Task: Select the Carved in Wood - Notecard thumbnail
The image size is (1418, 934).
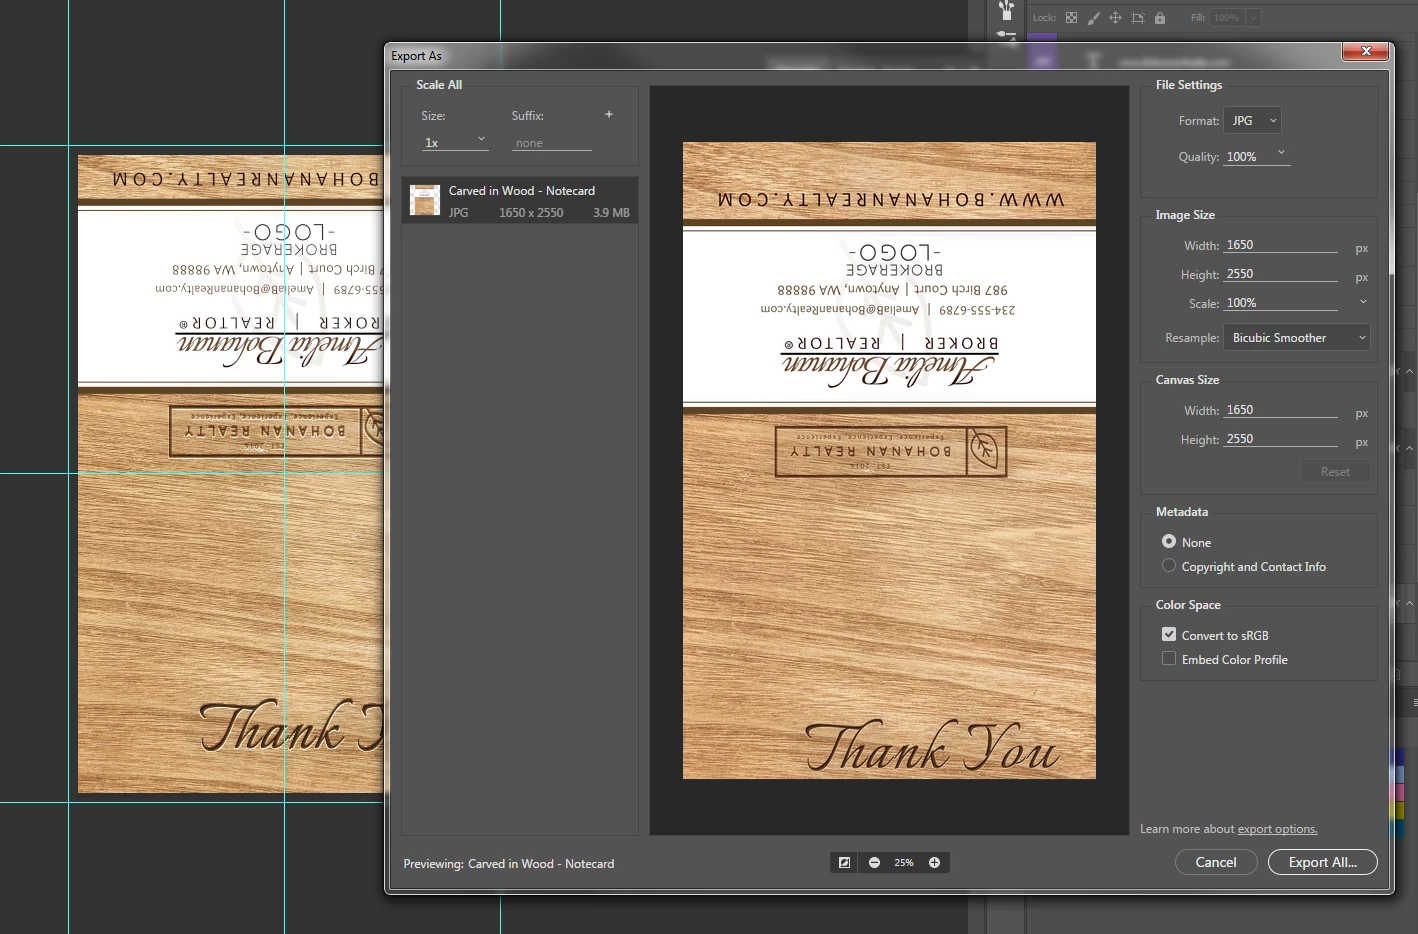Action: click(425, 200)
